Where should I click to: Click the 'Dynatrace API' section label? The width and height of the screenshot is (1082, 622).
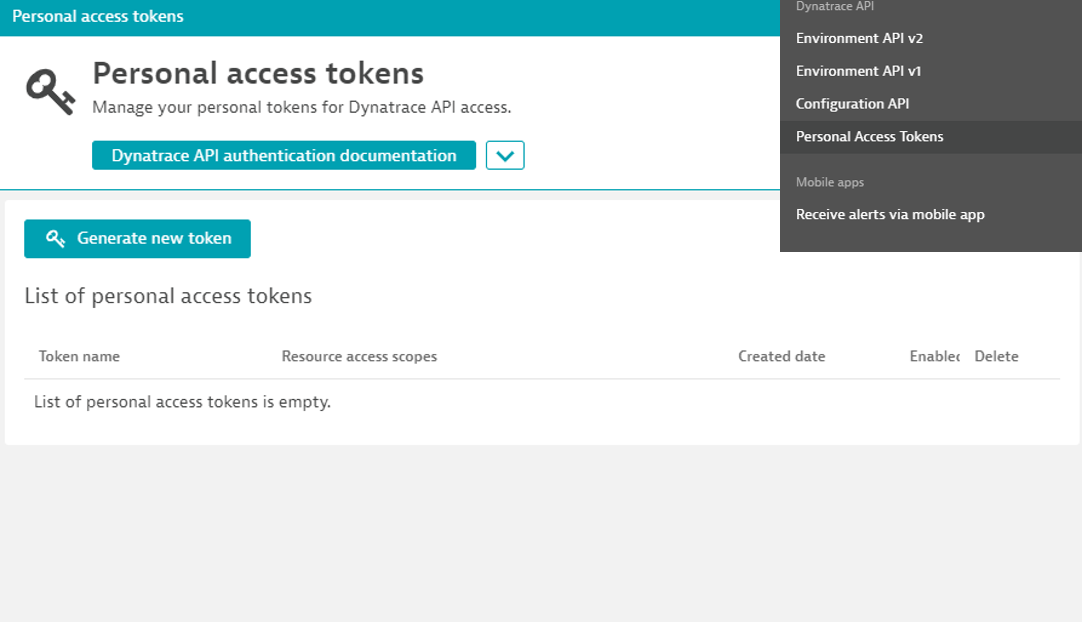tap(835, 6)
